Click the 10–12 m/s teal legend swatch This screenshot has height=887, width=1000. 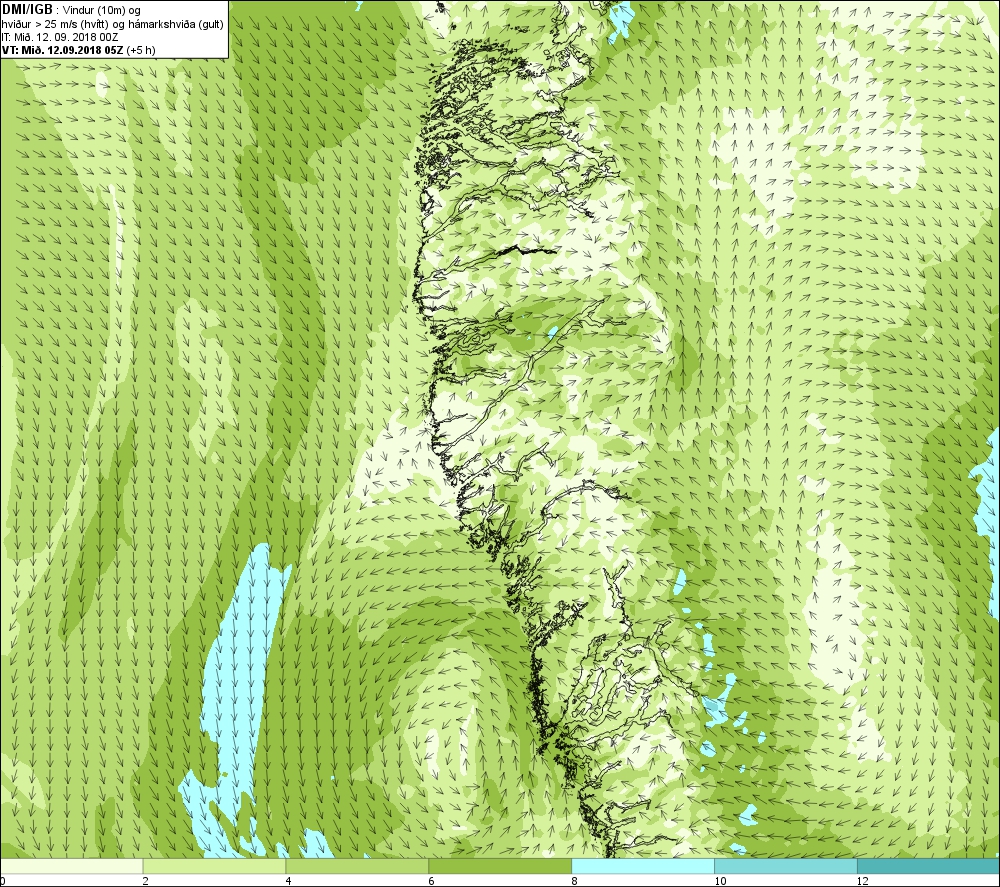pyautogui.click(x=786, y=866)
